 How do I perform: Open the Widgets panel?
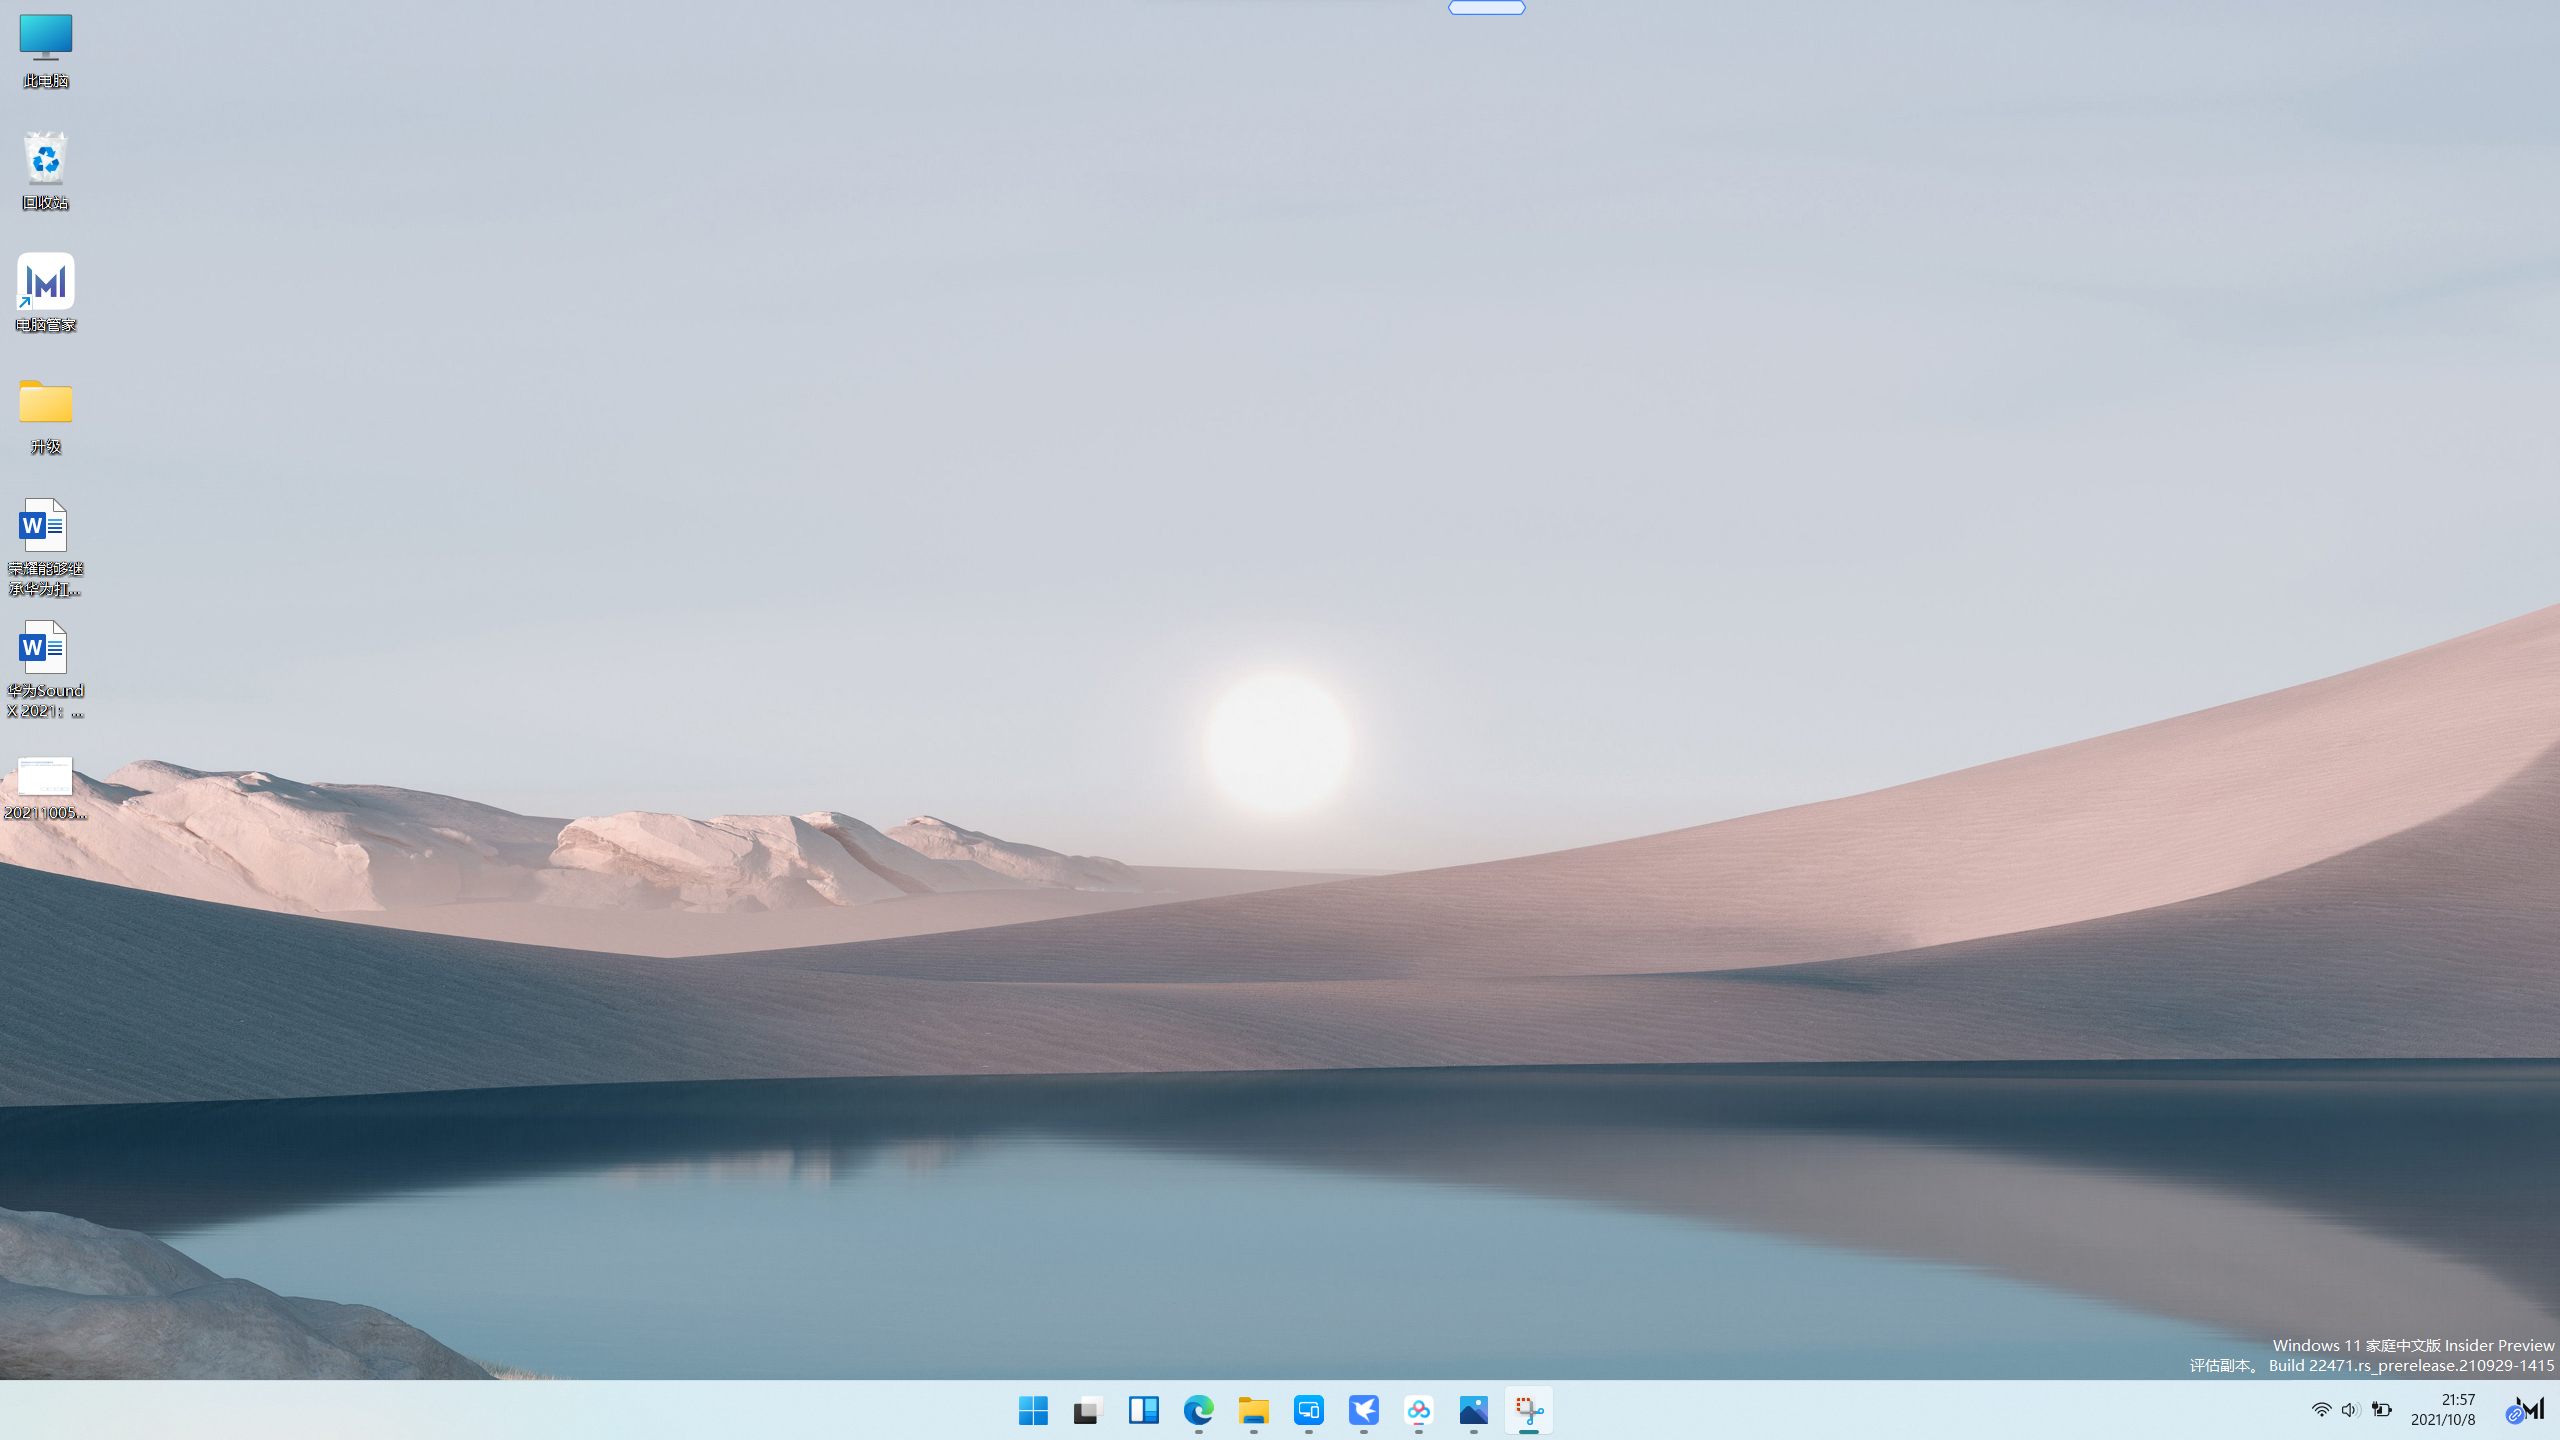1143,1410
